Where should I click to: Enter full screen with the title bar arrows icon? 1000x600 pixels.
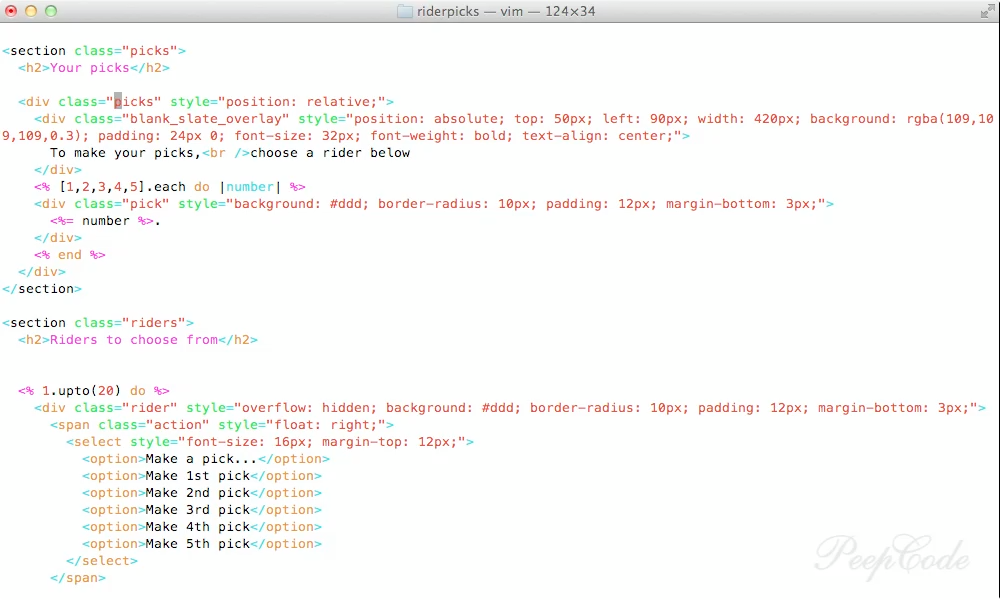[987, 11]
